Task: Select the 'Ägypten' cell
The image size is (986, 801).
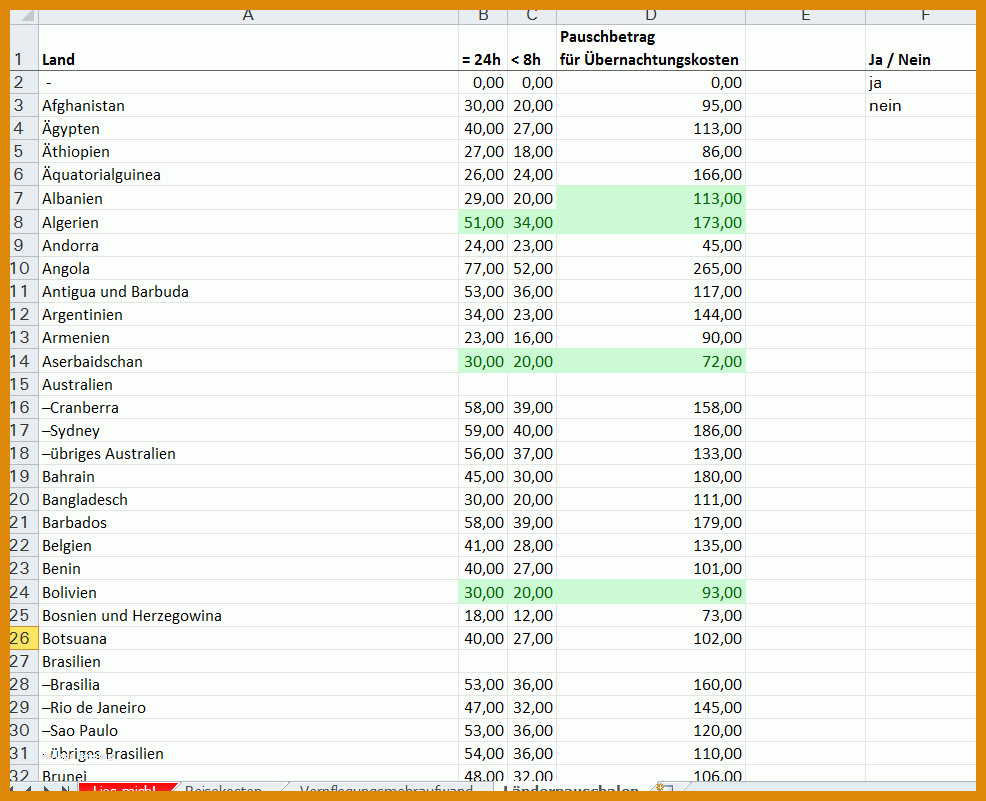Action: [x=248, y=128]
